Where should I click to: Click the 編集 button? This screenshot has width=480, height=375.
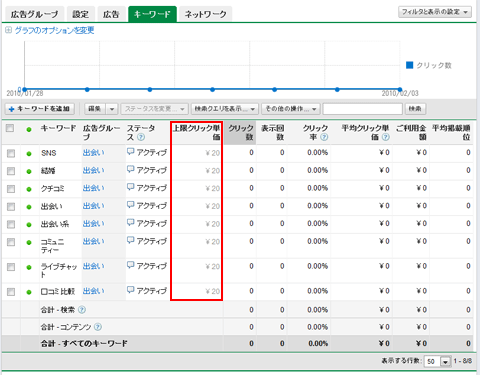(x=95, y=109)
